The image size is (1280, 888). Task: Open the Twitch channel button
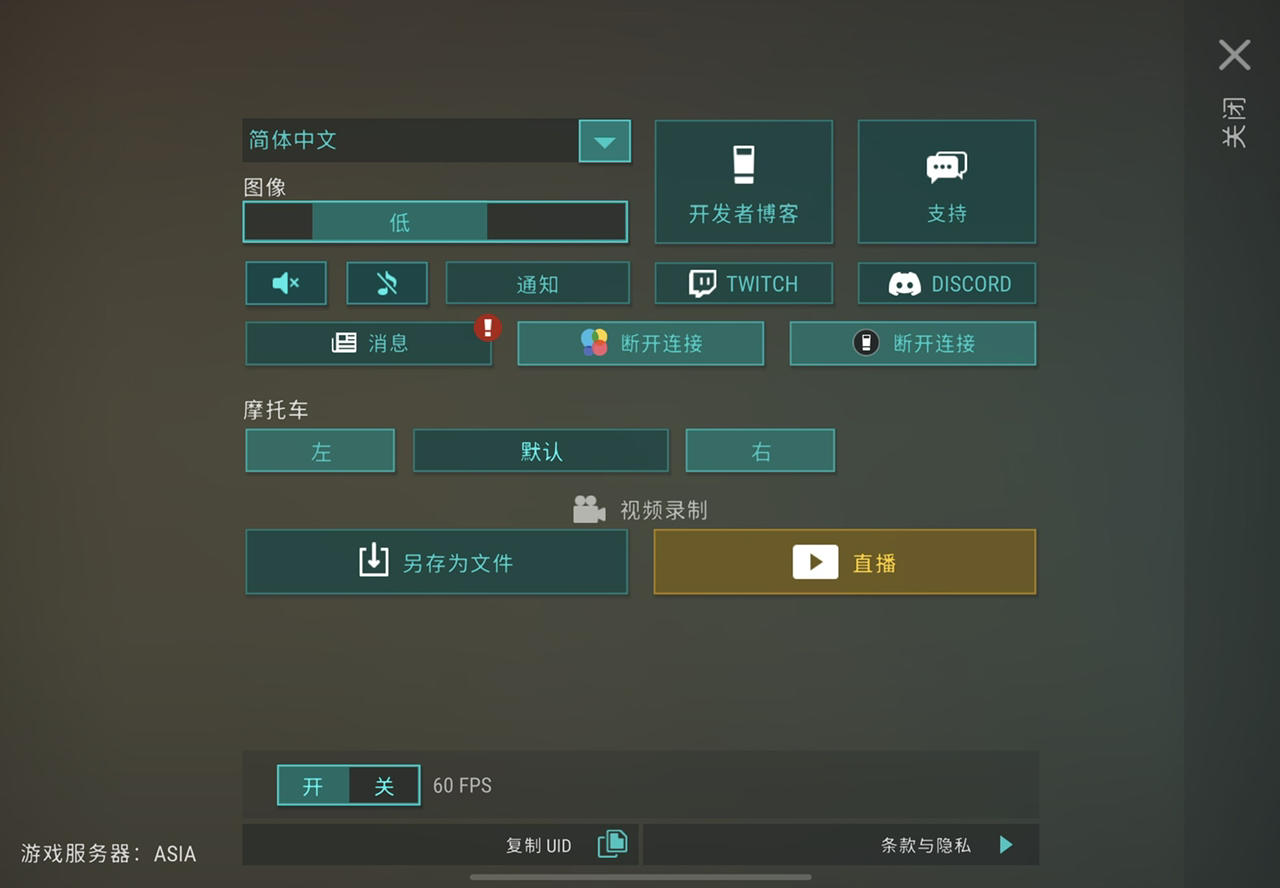(744, 283)
